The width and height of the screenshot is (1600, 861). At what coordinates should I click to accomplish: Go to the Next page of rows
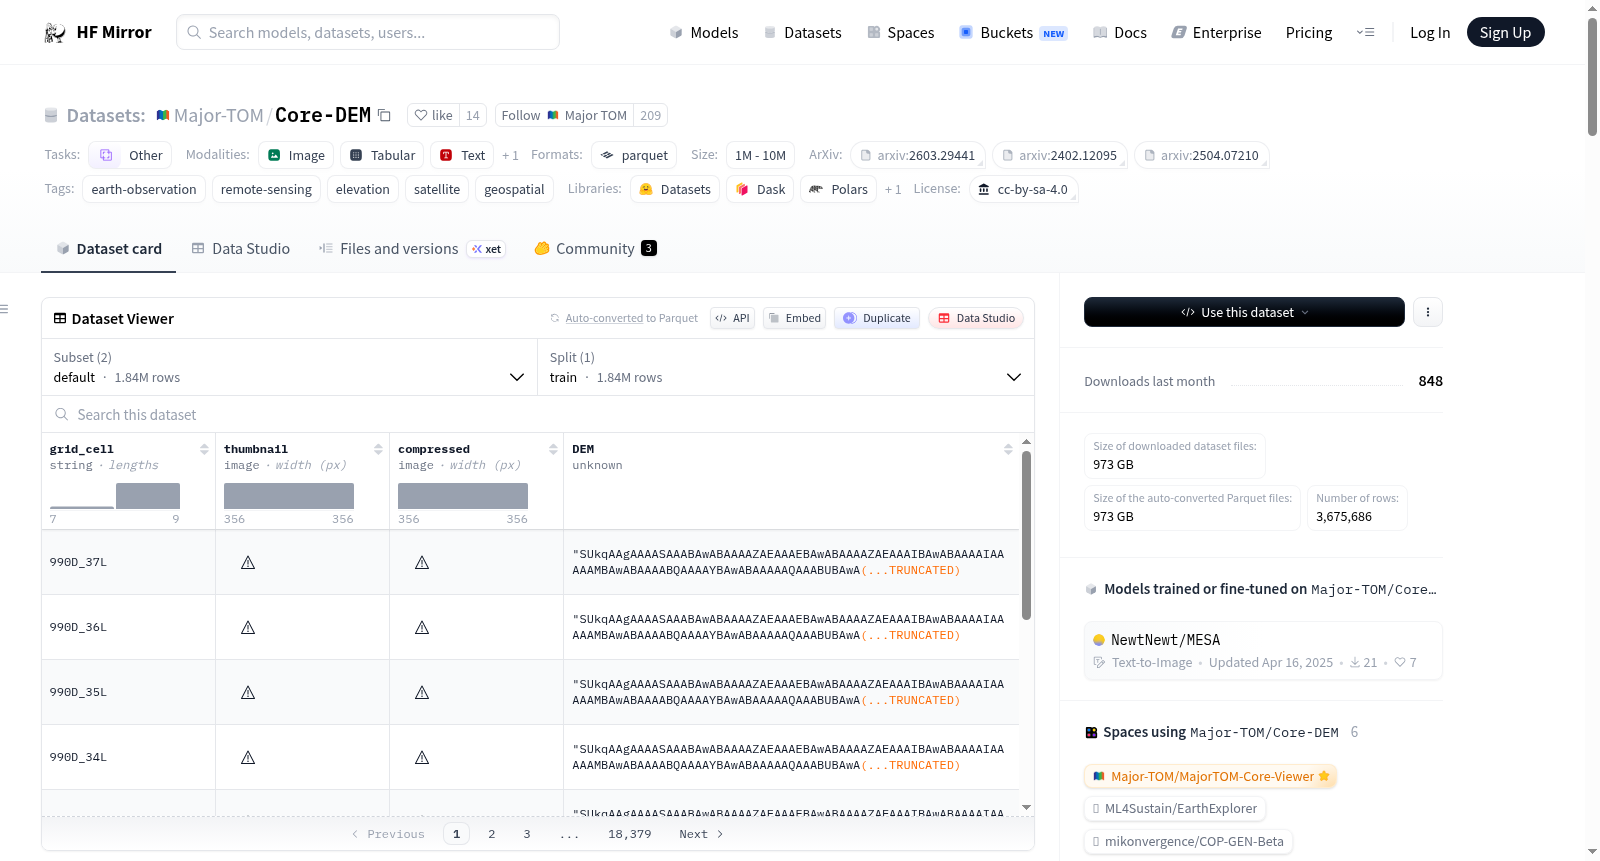701,834
